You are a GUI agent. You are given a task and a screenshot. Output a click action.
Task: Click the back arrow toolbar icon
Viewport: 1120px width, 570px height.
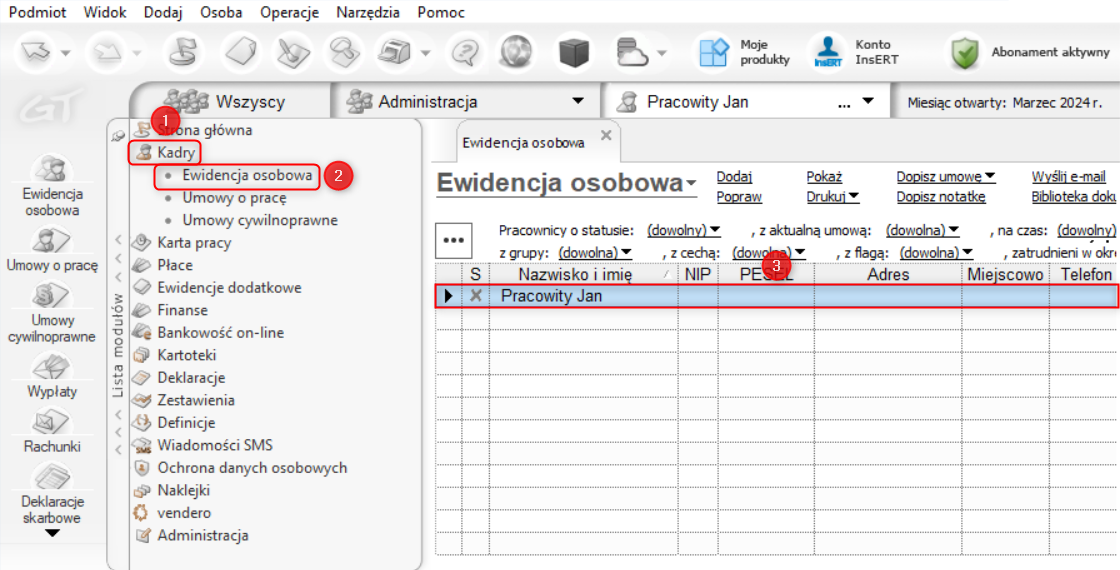[x=34, y=52]
